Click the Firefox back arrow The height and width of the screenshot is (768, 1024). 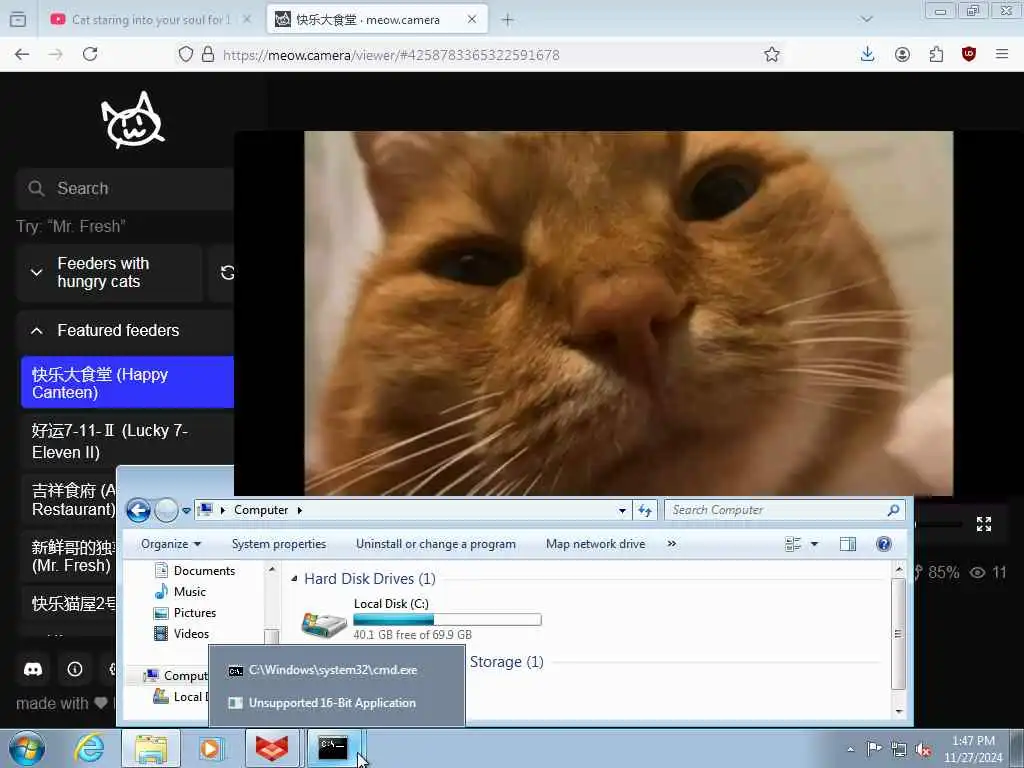(x=22, y=55)
